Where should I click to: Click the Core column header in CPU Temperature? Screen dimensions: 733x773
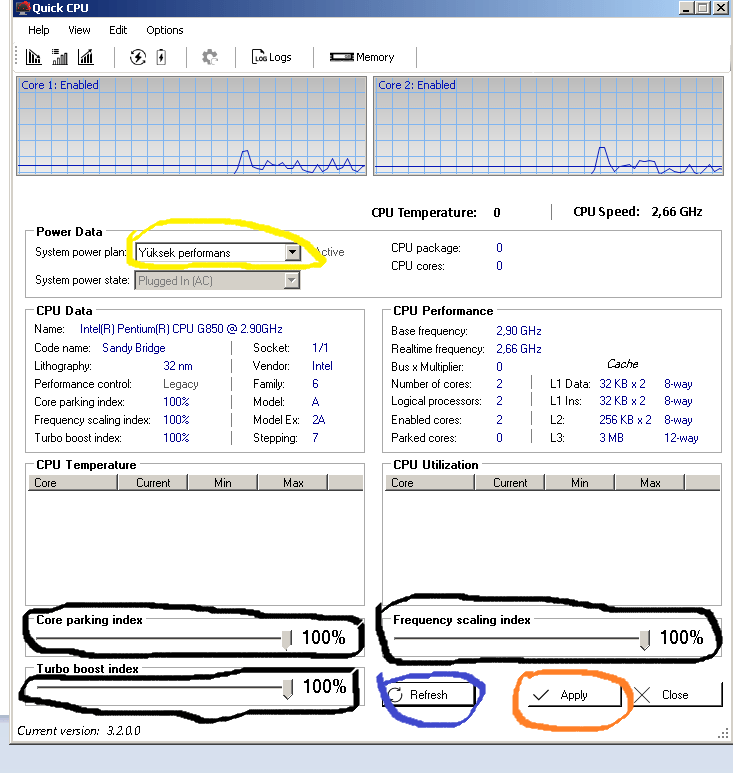tap(73, 483)
